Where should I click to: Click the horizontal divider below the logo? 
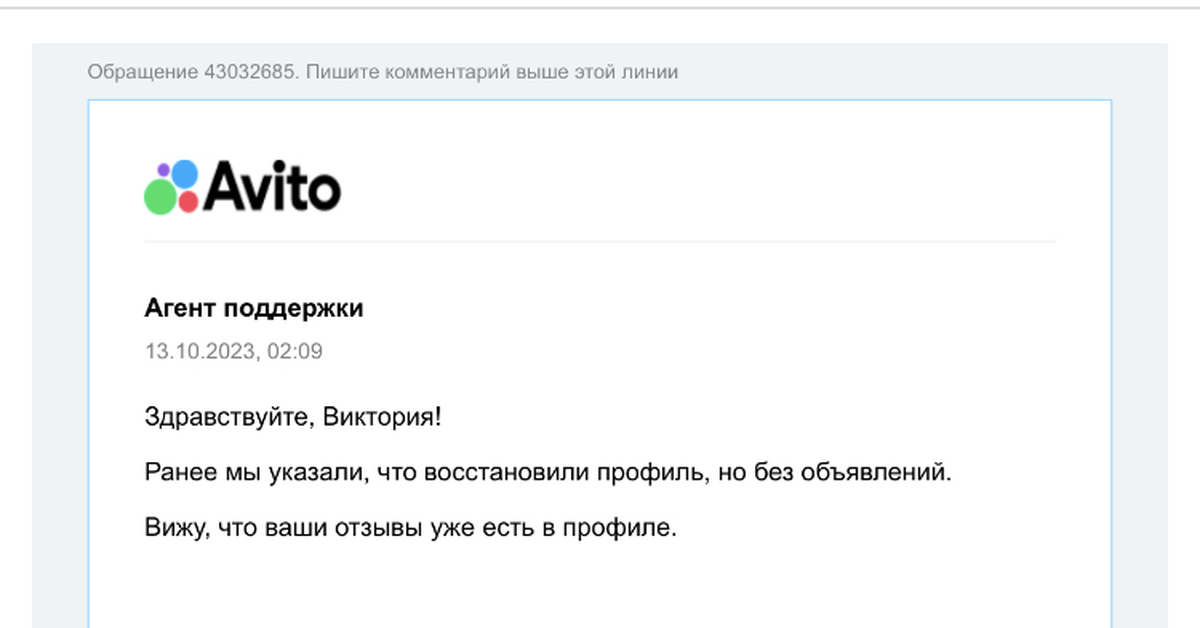pyautogui.click(x=600, y=240)
